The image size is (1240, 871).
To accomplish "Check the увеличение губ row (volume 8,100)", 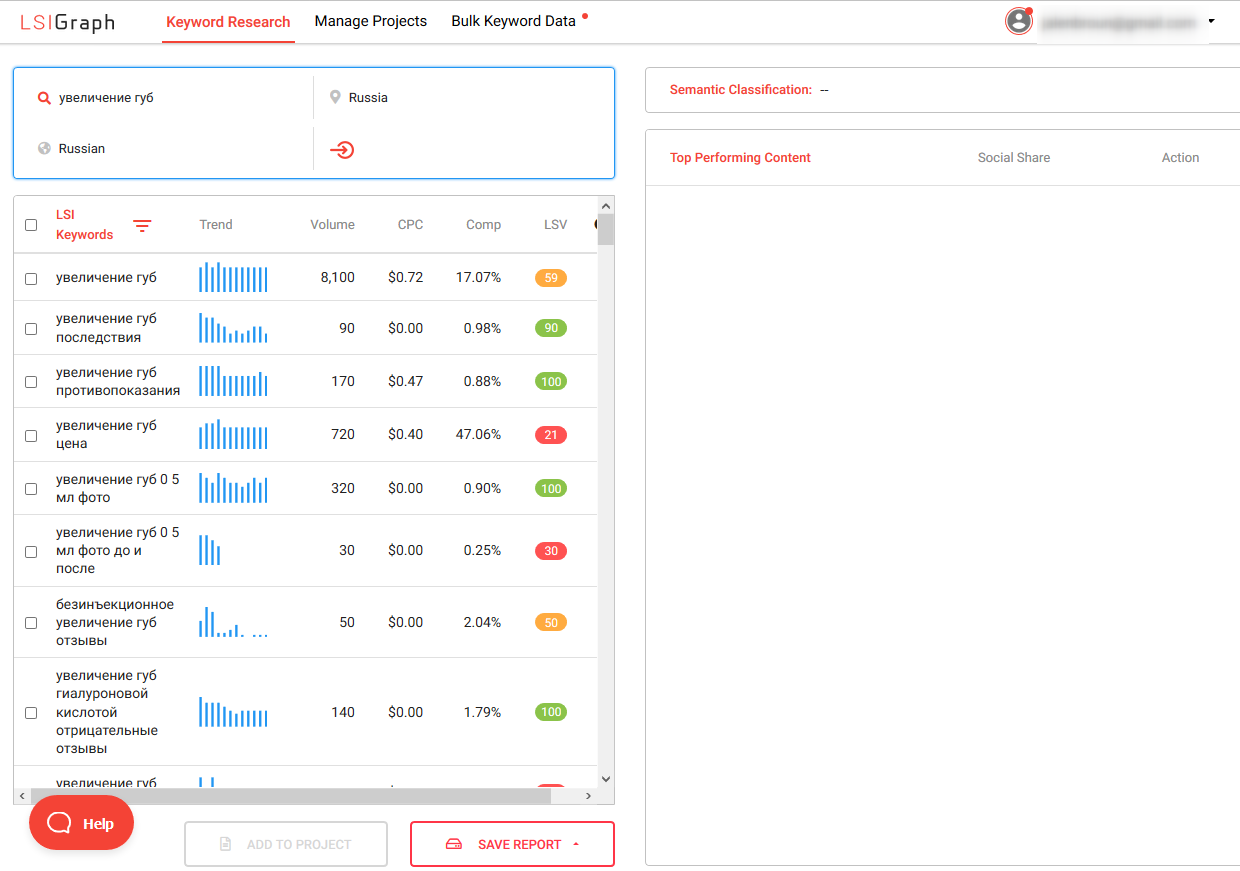I will [x=31, y=279].
